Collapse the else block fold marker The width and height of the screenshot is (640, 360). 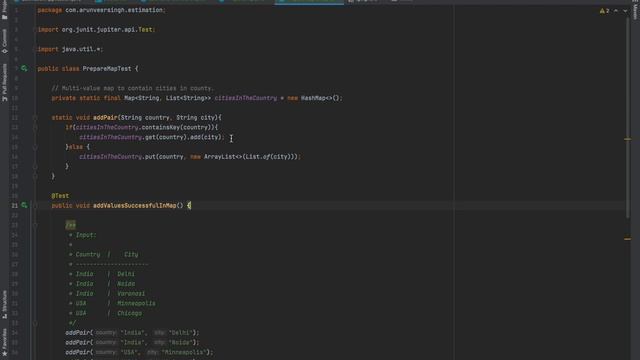[x=35, y=147]
